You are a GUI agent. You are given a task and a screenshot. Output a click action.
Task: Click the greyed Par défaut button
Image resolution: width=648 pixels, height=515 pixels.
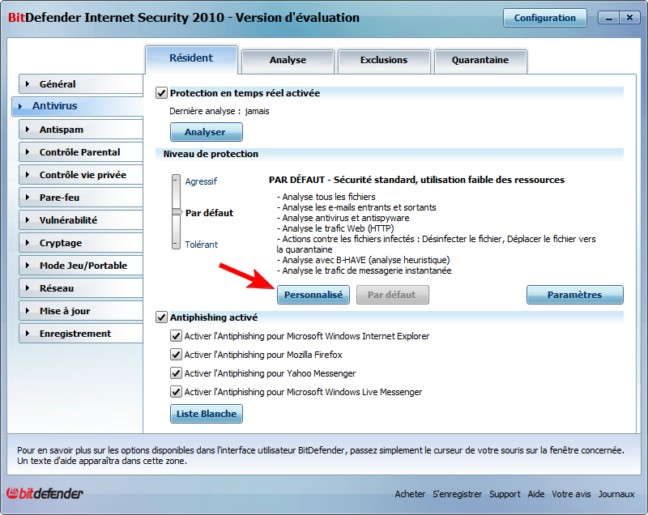pyautogui.click(x=392, y=295)
